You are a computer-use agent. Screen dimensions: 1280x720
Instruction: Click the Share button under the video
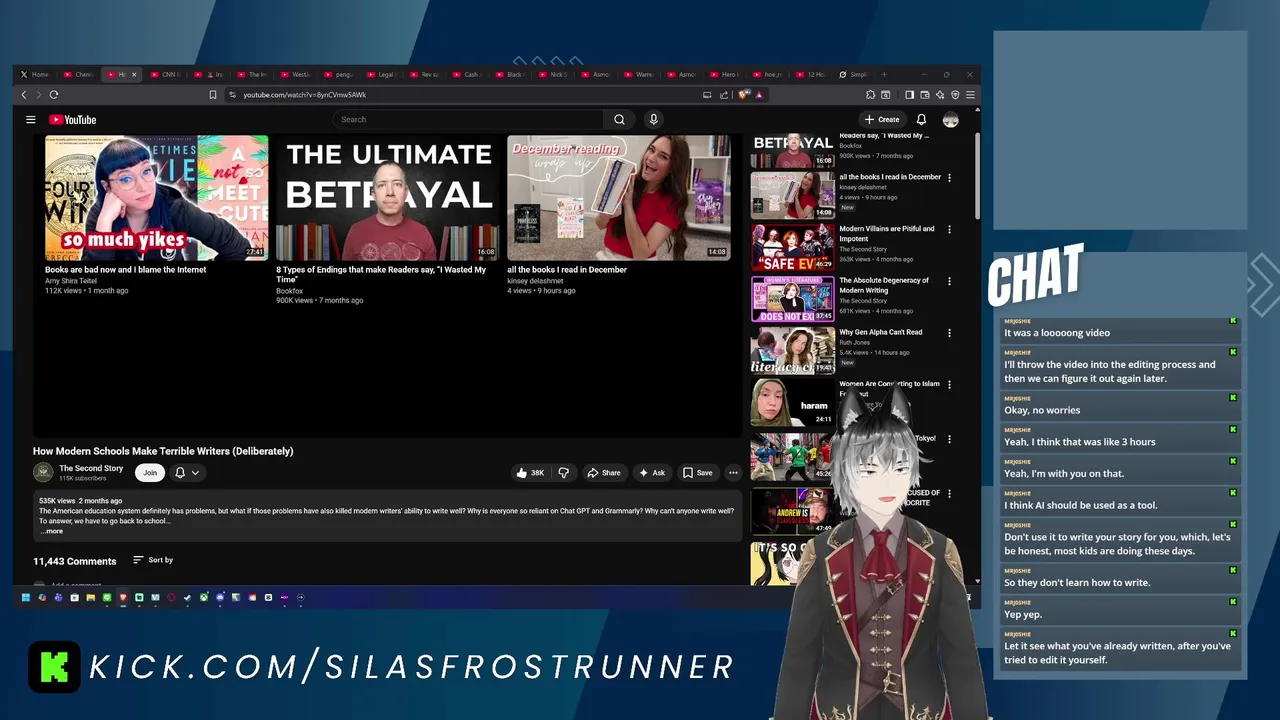tap(603, 473)
